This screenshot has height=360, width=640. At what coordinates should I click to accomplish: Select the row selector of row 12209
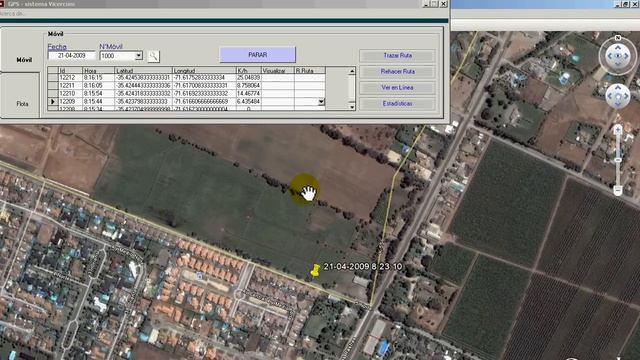point(53,102)
